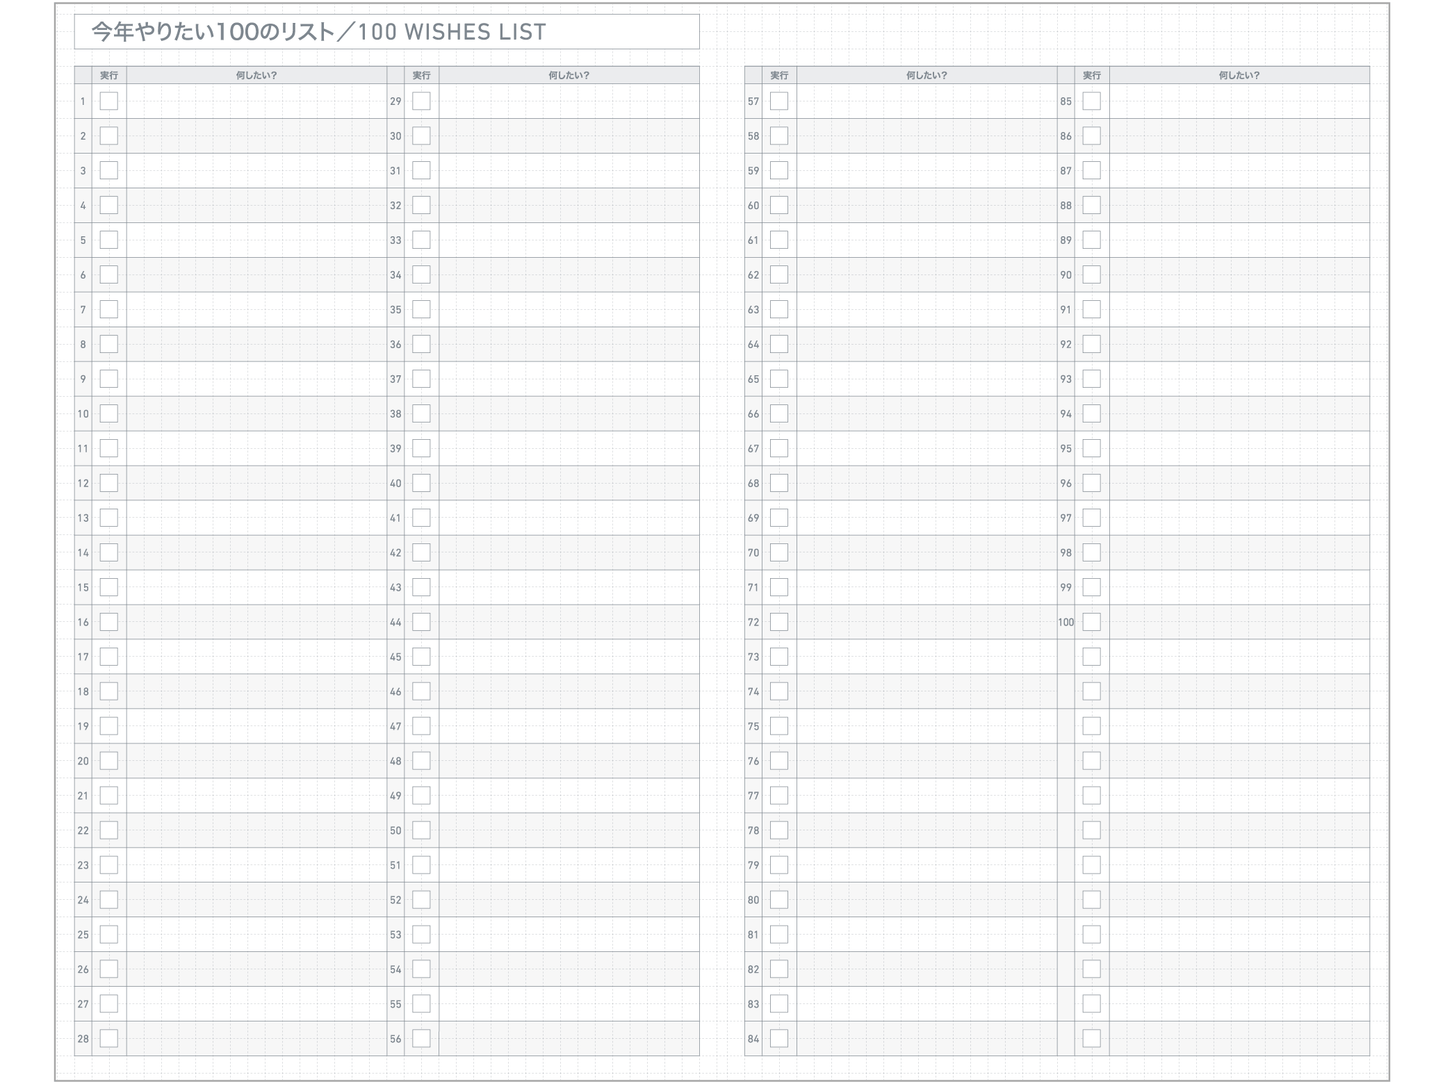1445x1084 pixels.
Task: Check the box for wish 21
Action: [x=109, y=795]
